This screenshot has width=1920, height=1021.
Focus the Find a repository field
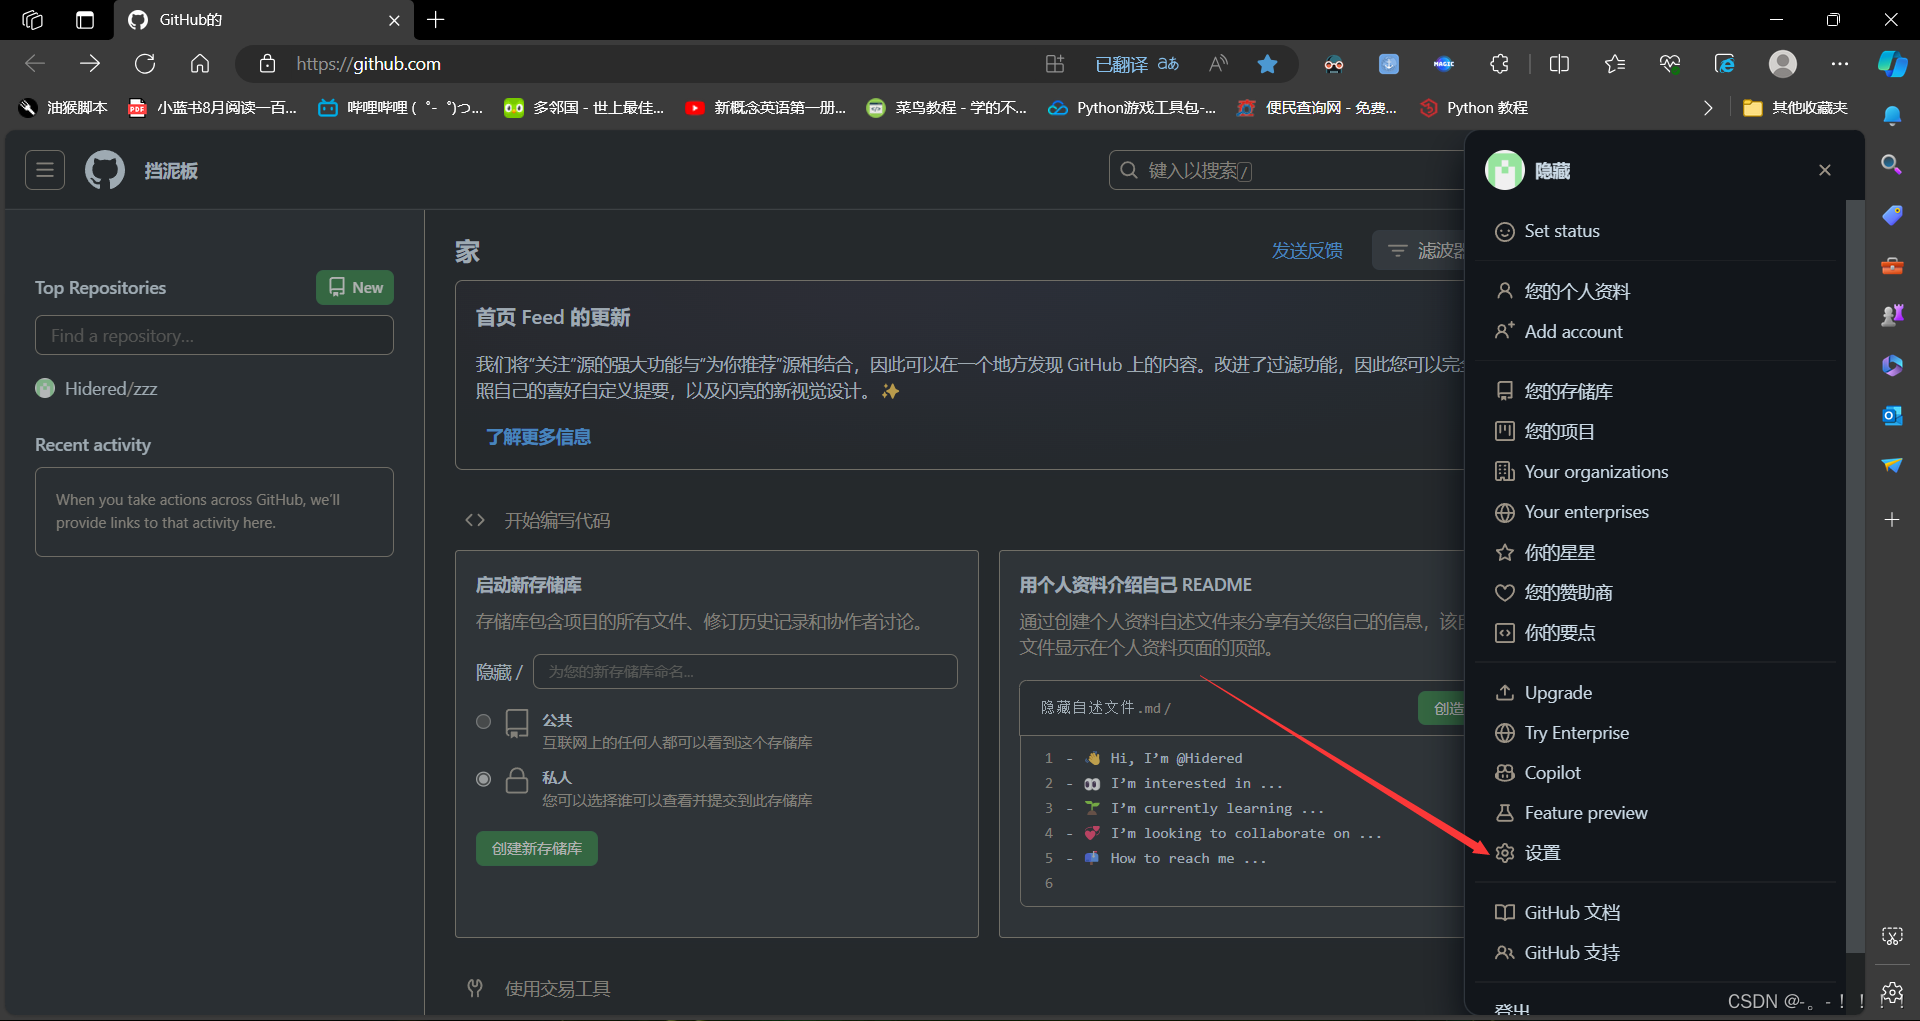(214, 335)
